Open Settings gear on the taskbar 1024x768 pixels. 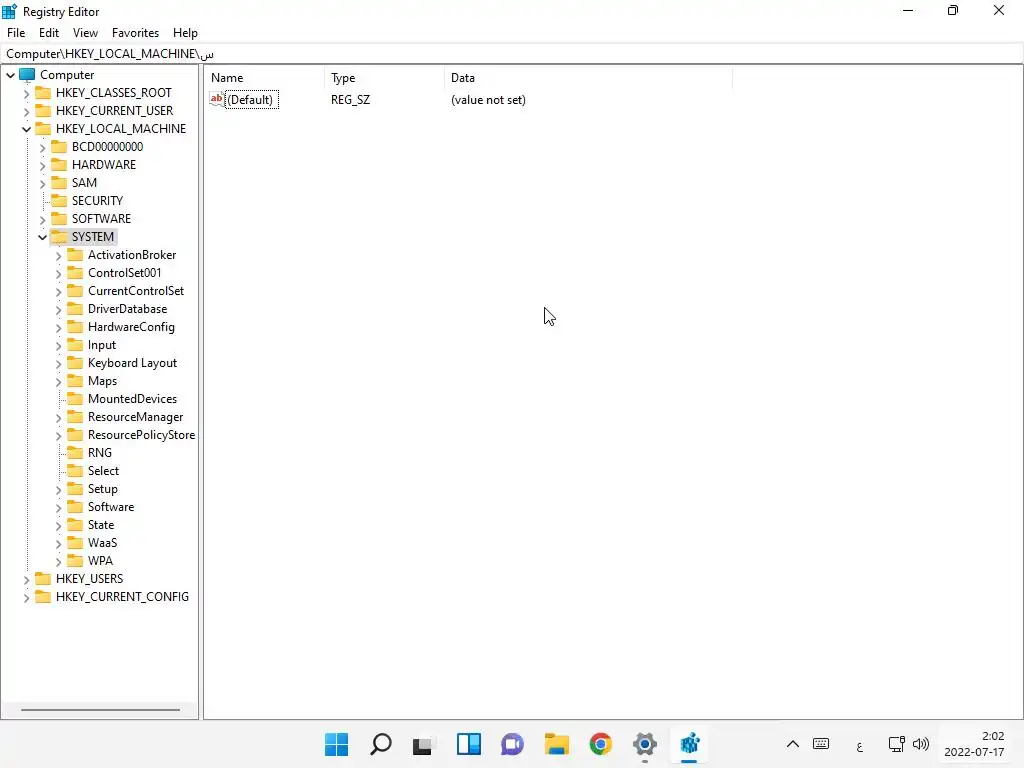click(645, 744)
